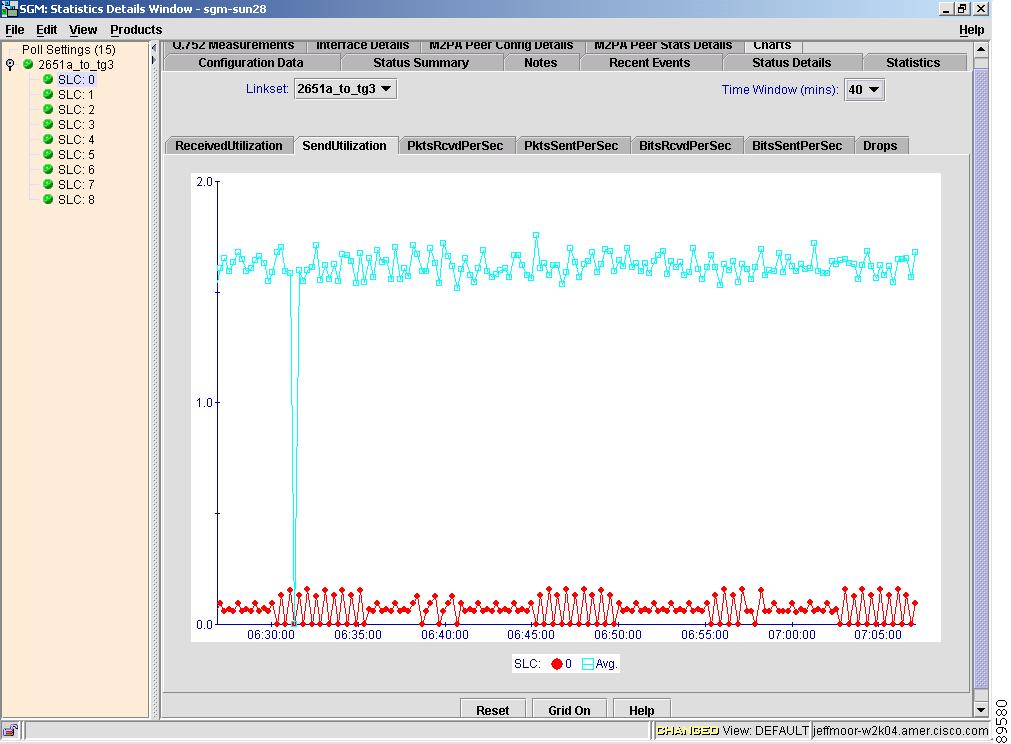Click the Help button below the chart
The height and width of the screenshot is (744, 1011).
(x=641, y=710)
